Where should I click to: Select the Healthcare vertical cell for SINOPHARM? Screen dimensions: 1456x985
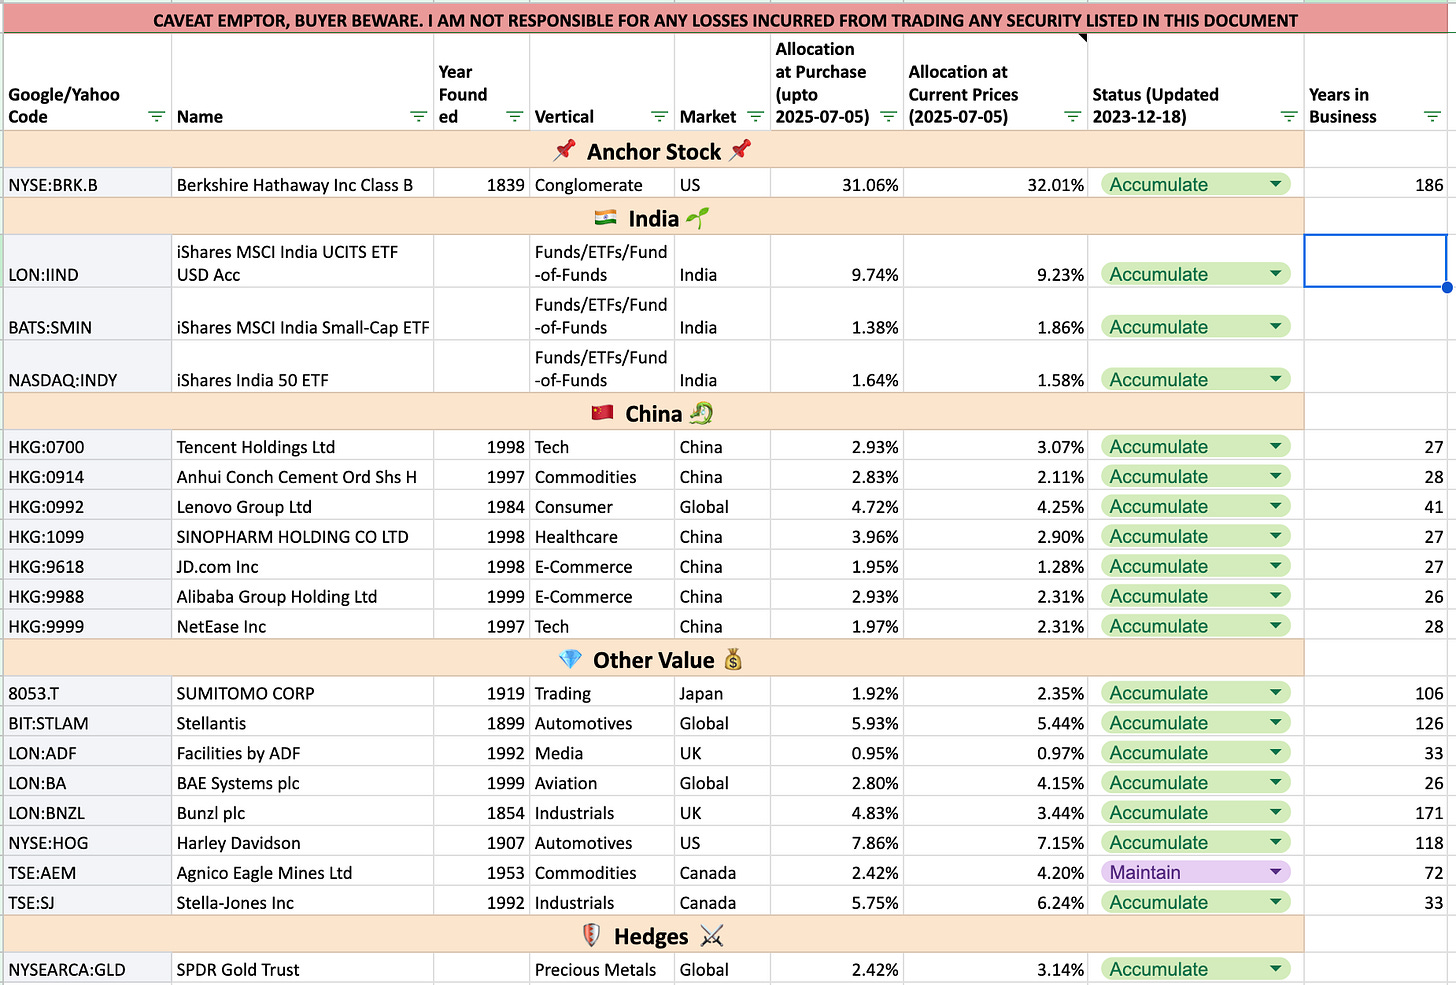[602, 536]
